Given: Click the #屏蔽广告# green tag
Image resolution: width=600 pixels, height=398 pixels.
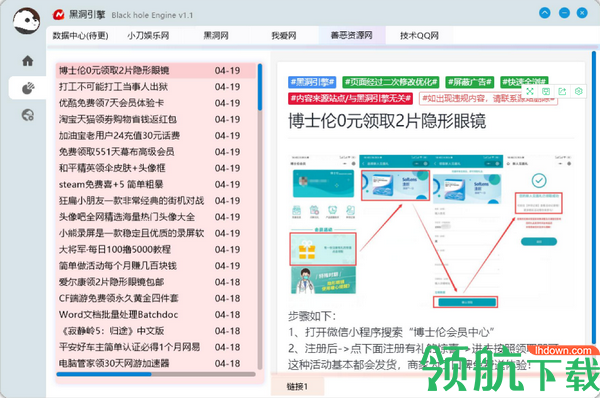Looking at the screenshot, I should coord(470,82).
